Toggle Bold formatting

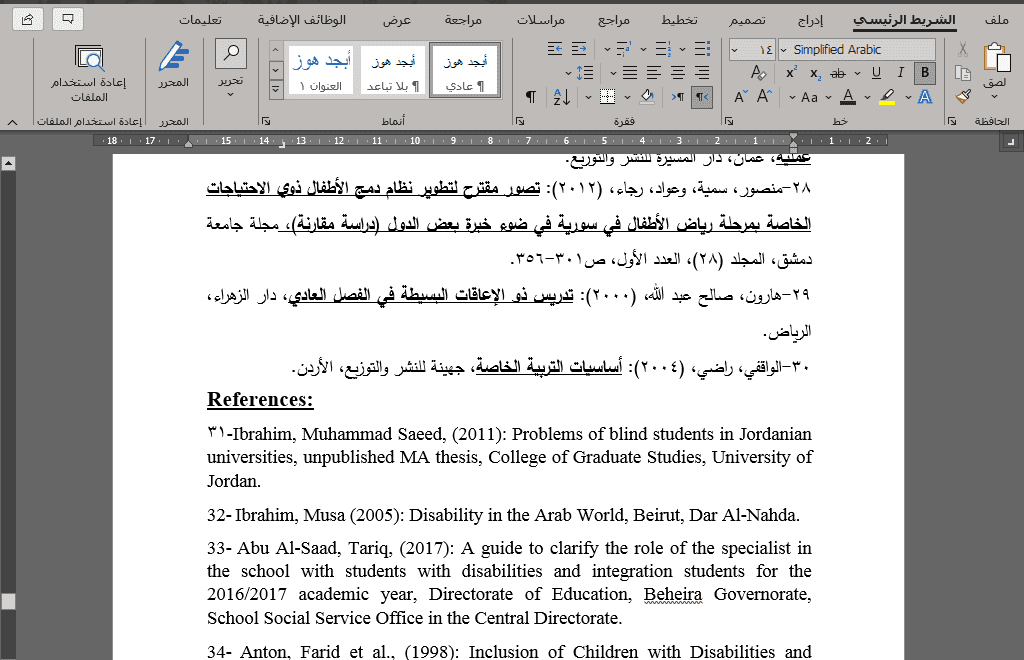pos(925,73)
